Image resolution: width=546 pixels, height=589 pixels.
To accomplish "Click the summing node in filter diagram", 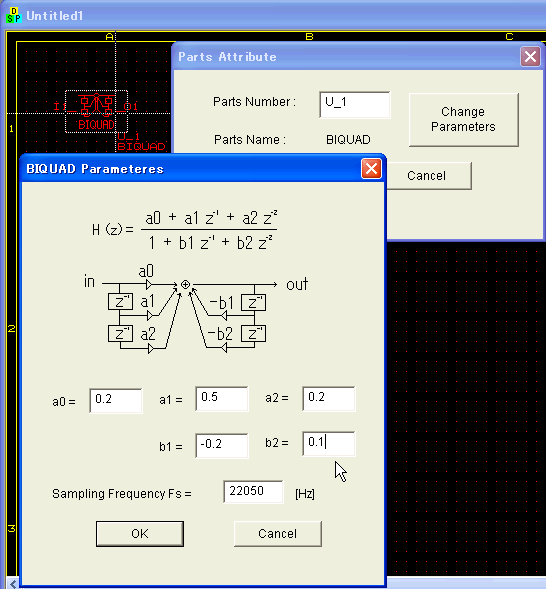I will (185, 285).
